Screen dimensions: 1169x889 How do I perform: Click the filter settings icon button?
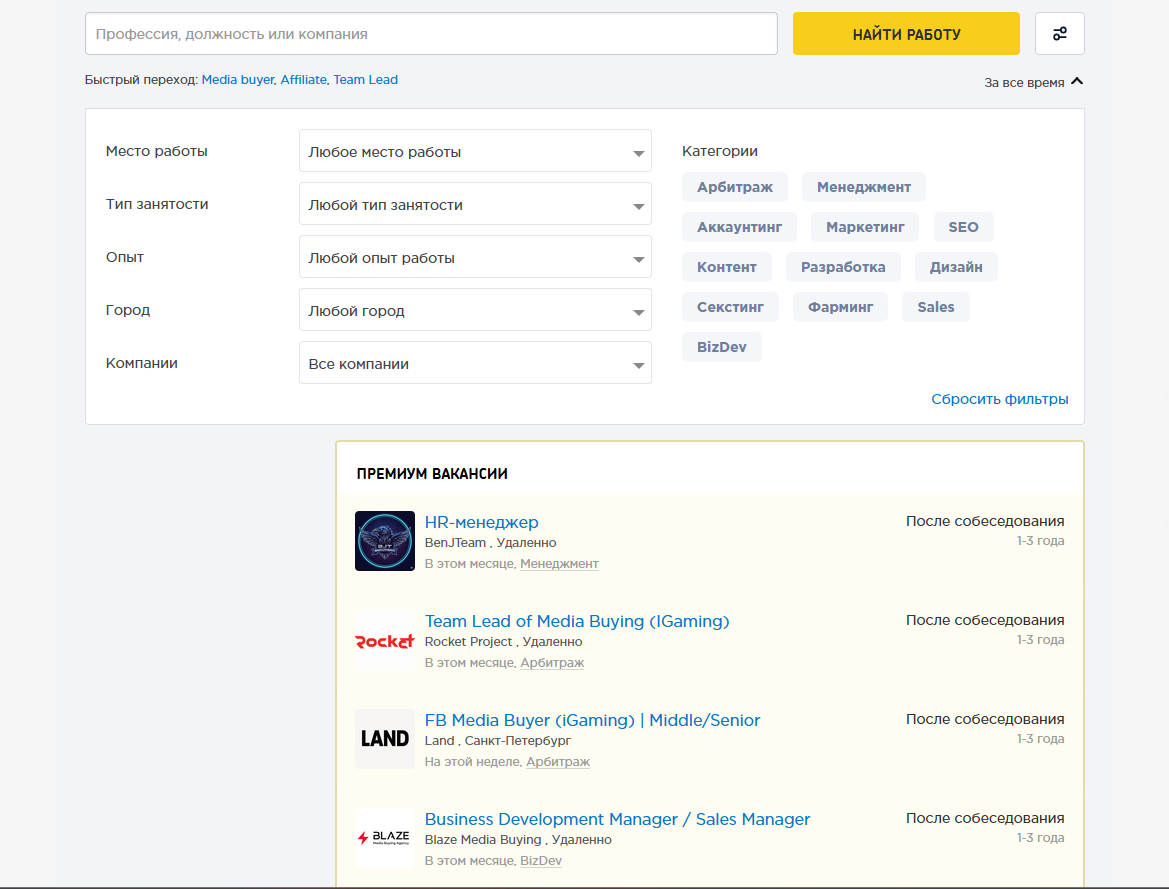click(1059, 34)
